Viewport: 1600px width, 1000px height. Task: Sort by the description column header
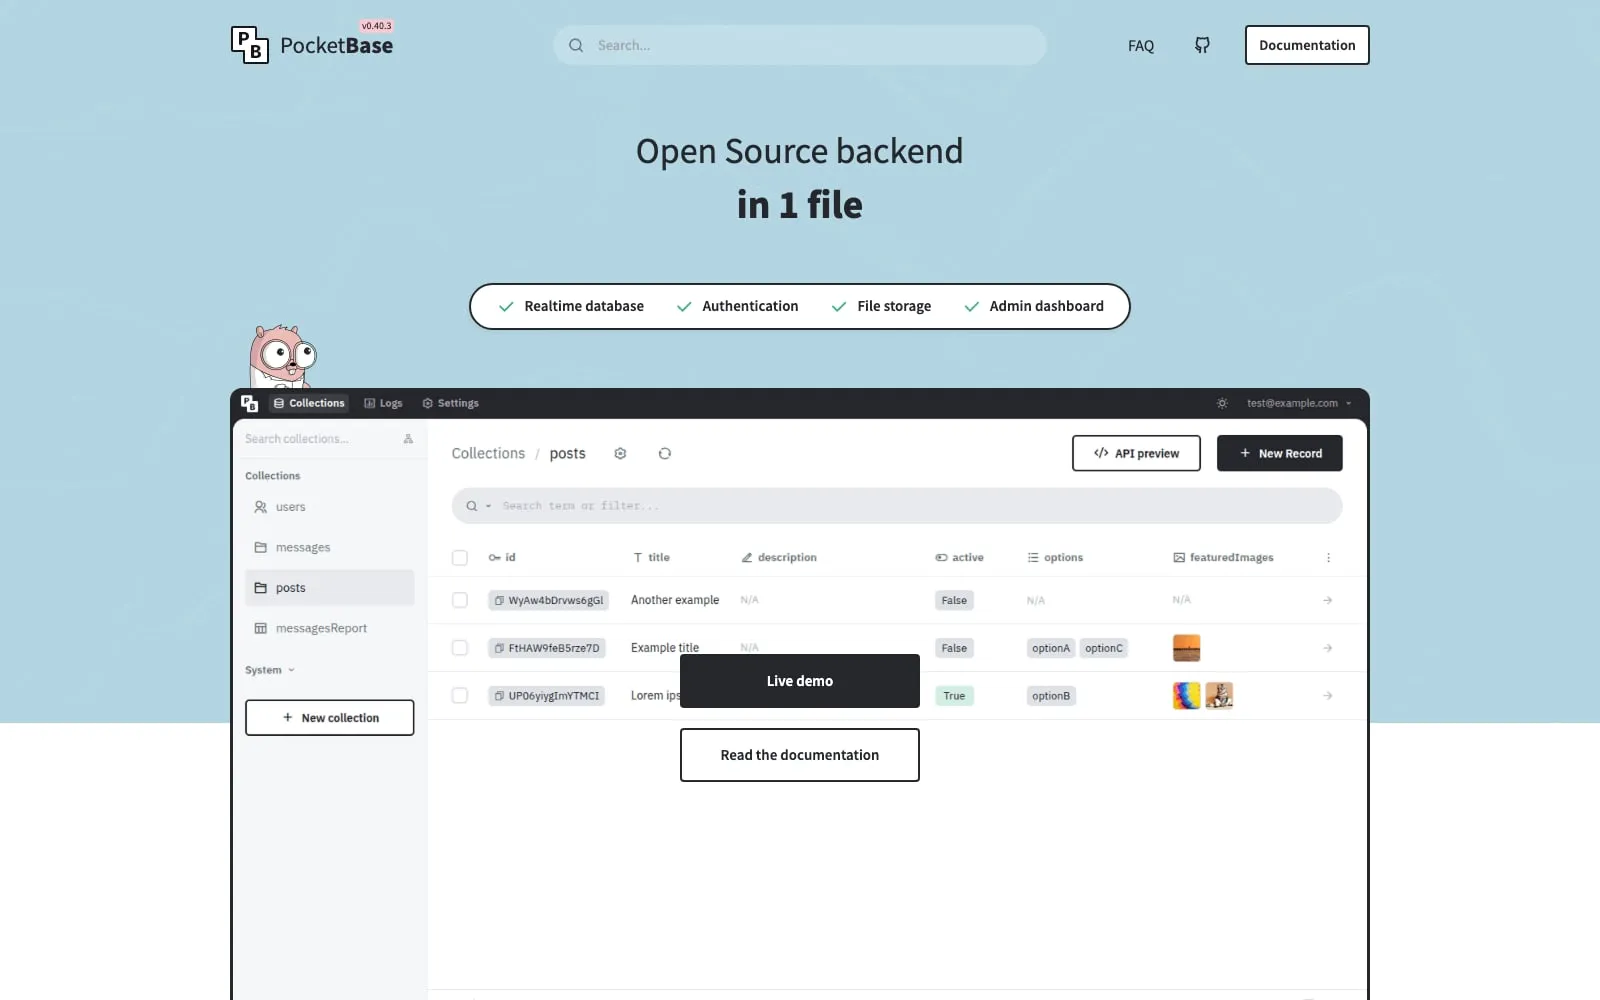click(779, 558)
